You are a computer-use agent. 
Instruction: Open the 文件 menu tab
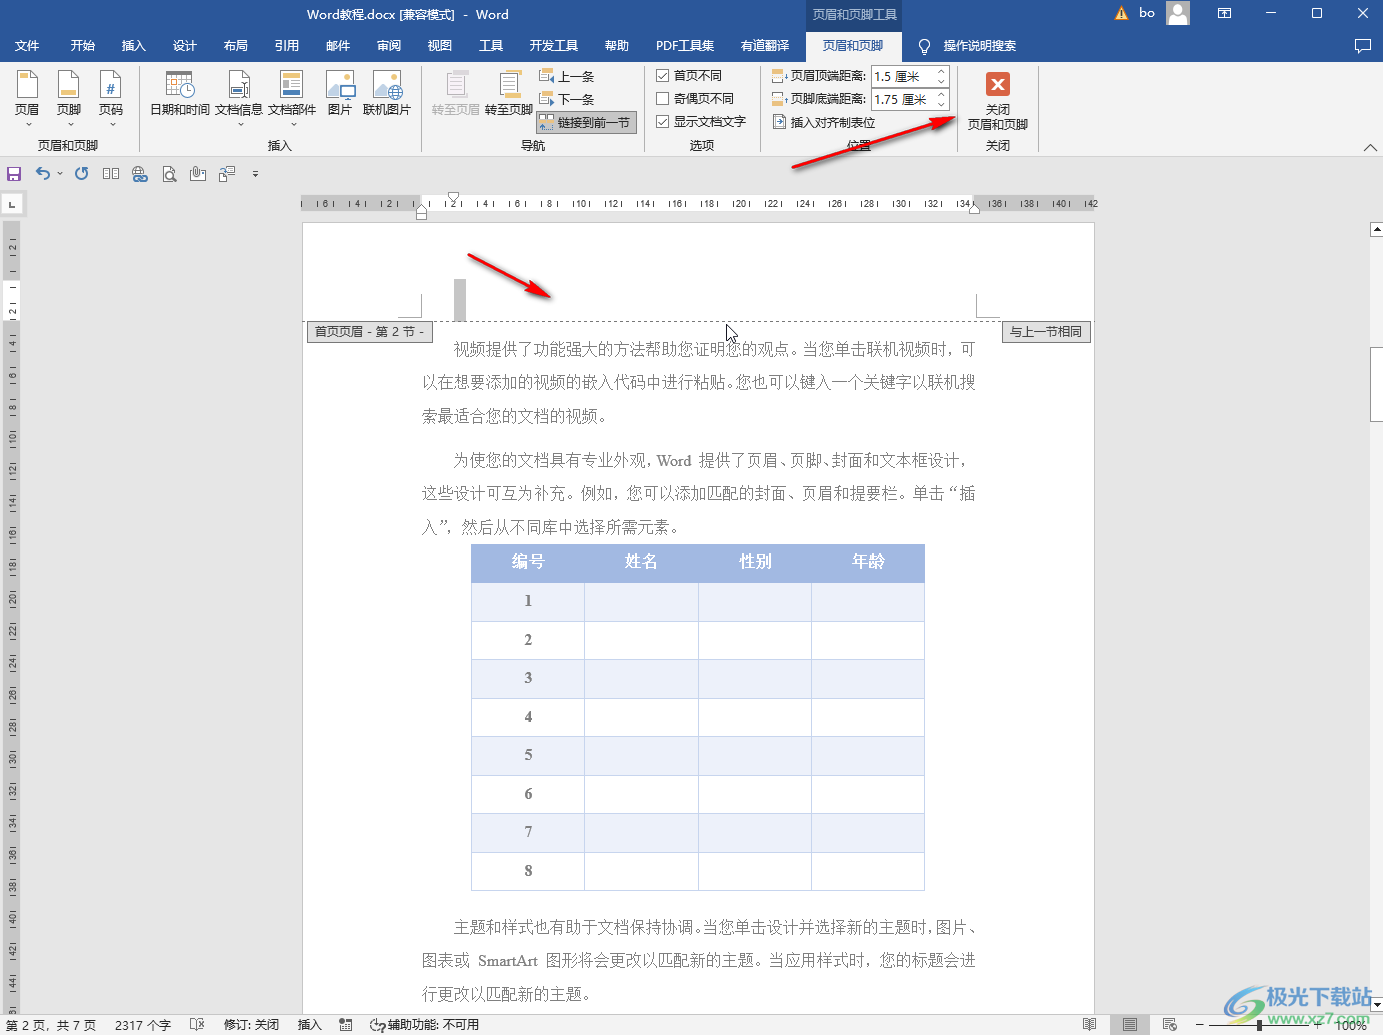coord(27,46)
